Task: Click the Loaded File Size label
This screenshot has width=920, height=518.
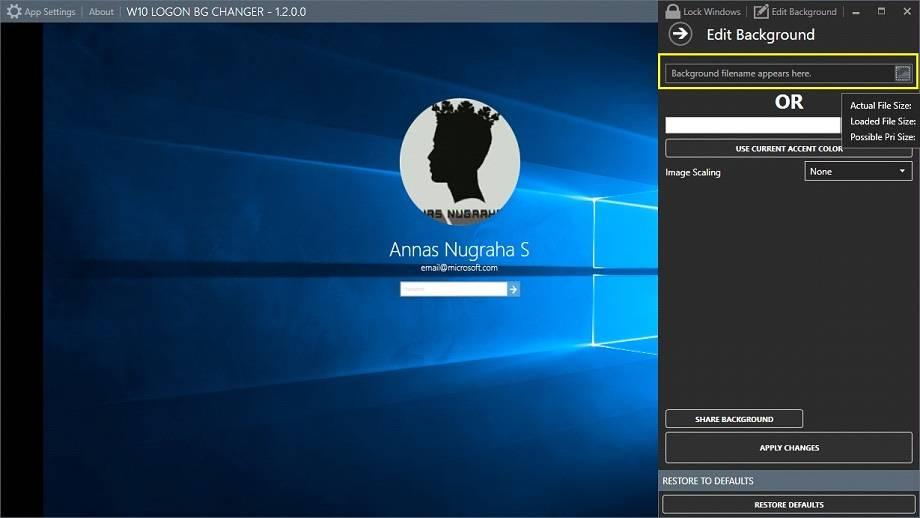Action: pyautogui.click(x=883, y=121)
